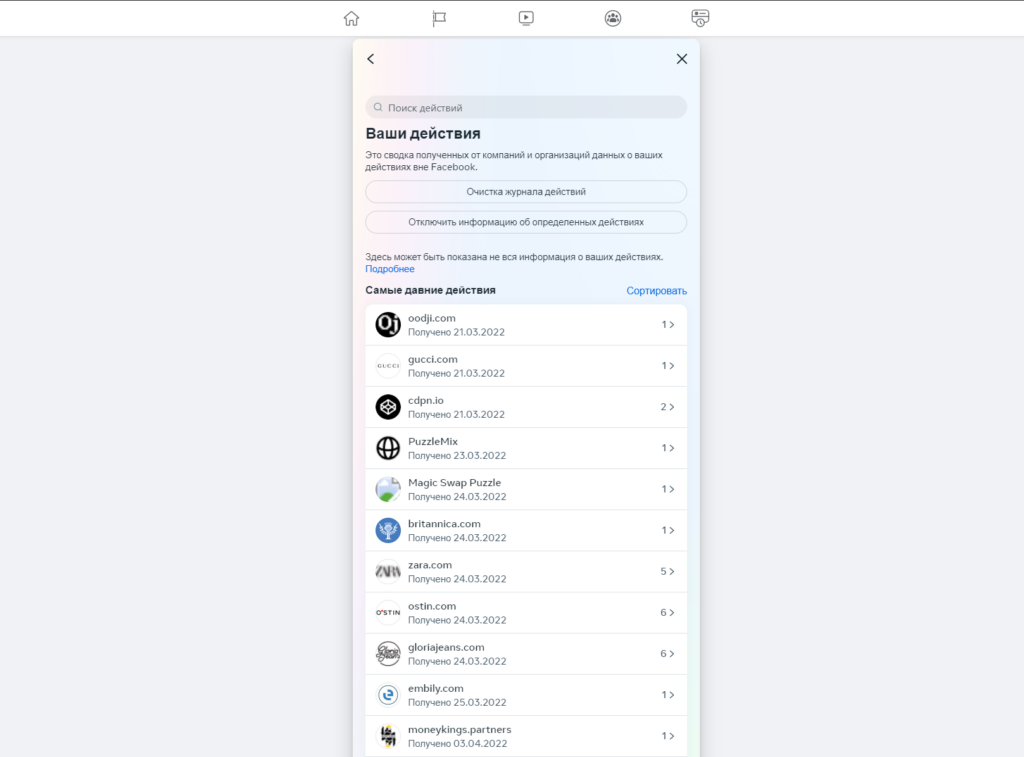This screenshot has width=1024, height=757.
Task: Expand the gucci.com entry chevron
Action: coord(671,366)
